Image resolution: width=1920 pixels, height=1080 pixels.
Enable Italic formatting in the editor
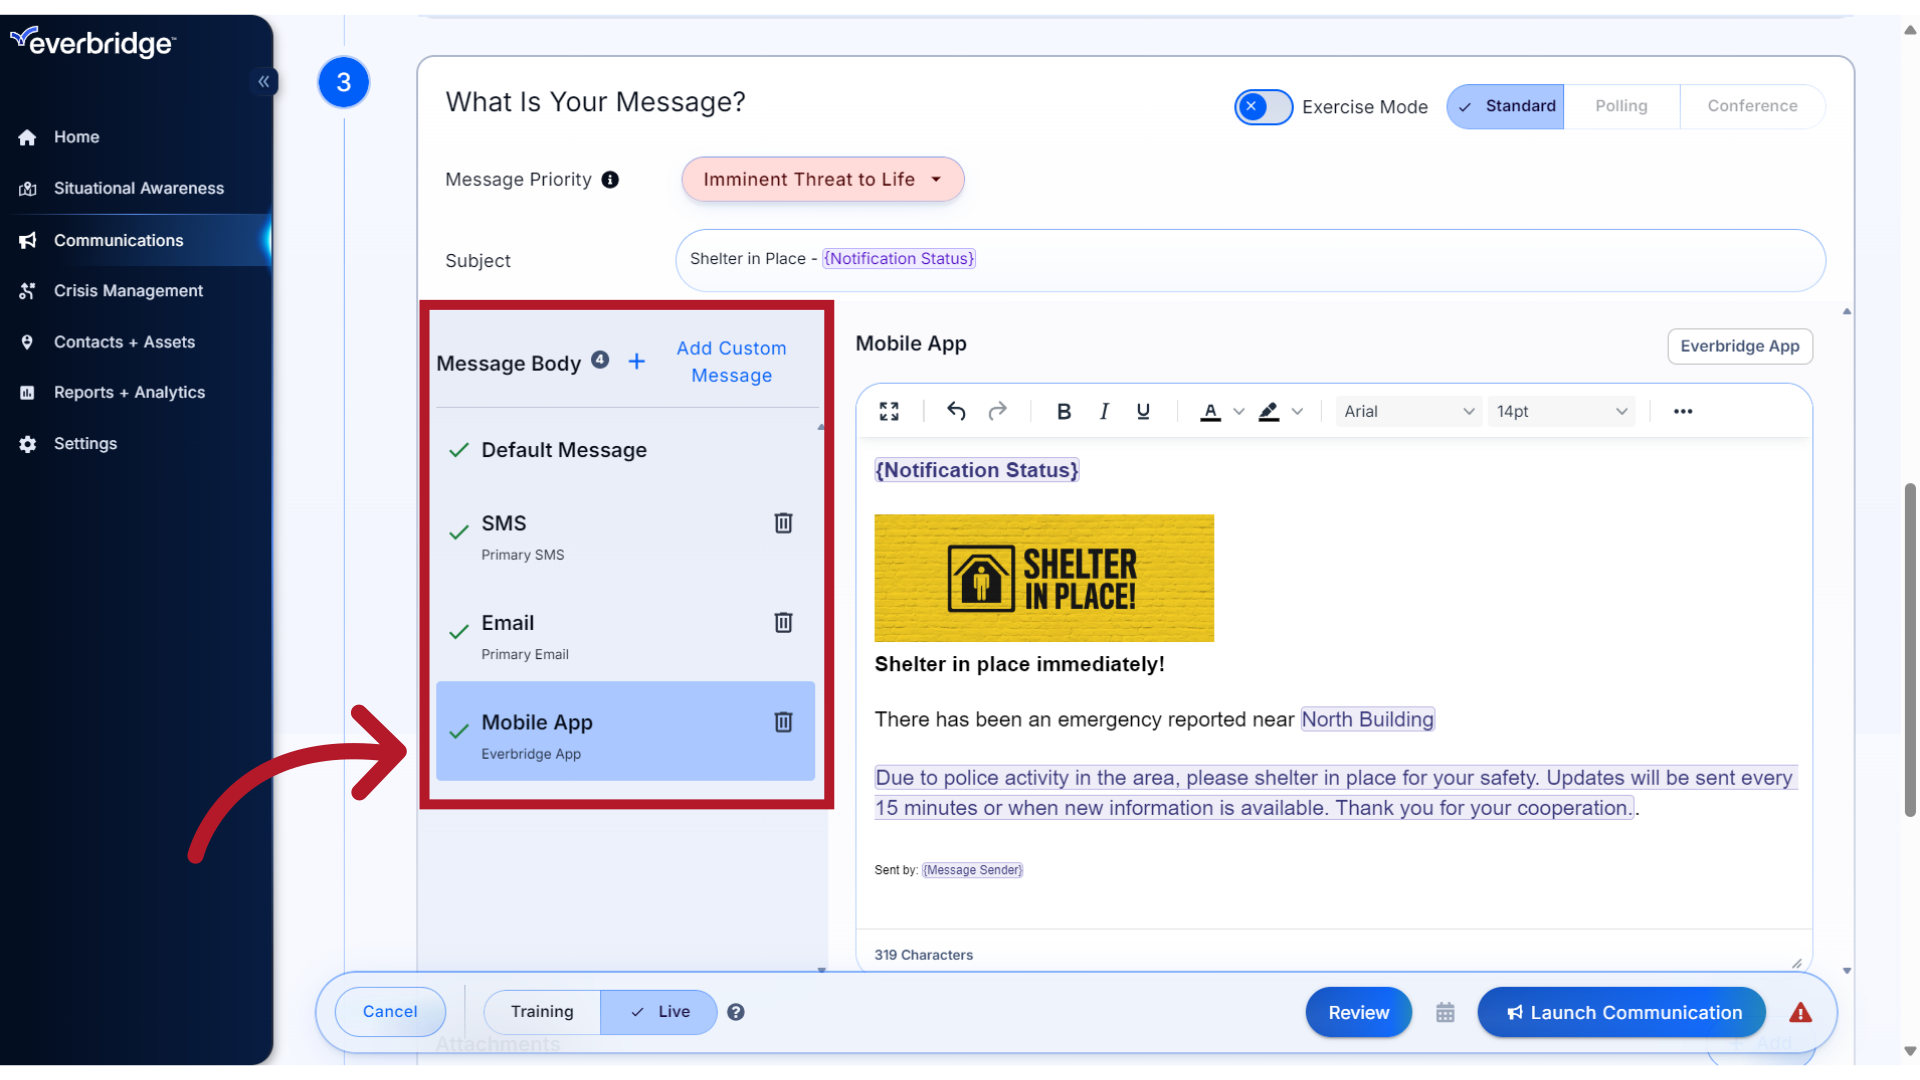[x=1103, y=411]
